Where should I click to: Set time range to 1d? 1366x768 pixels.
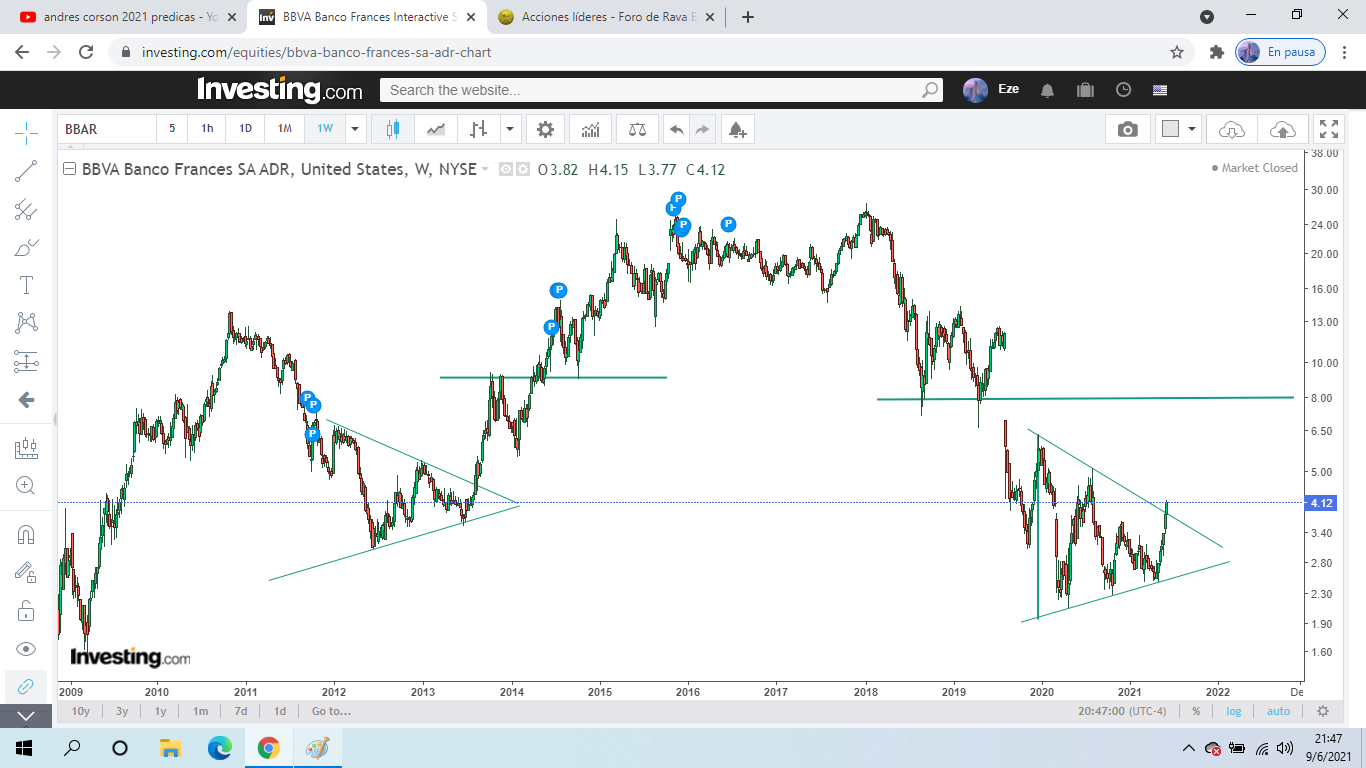point(280,711)
